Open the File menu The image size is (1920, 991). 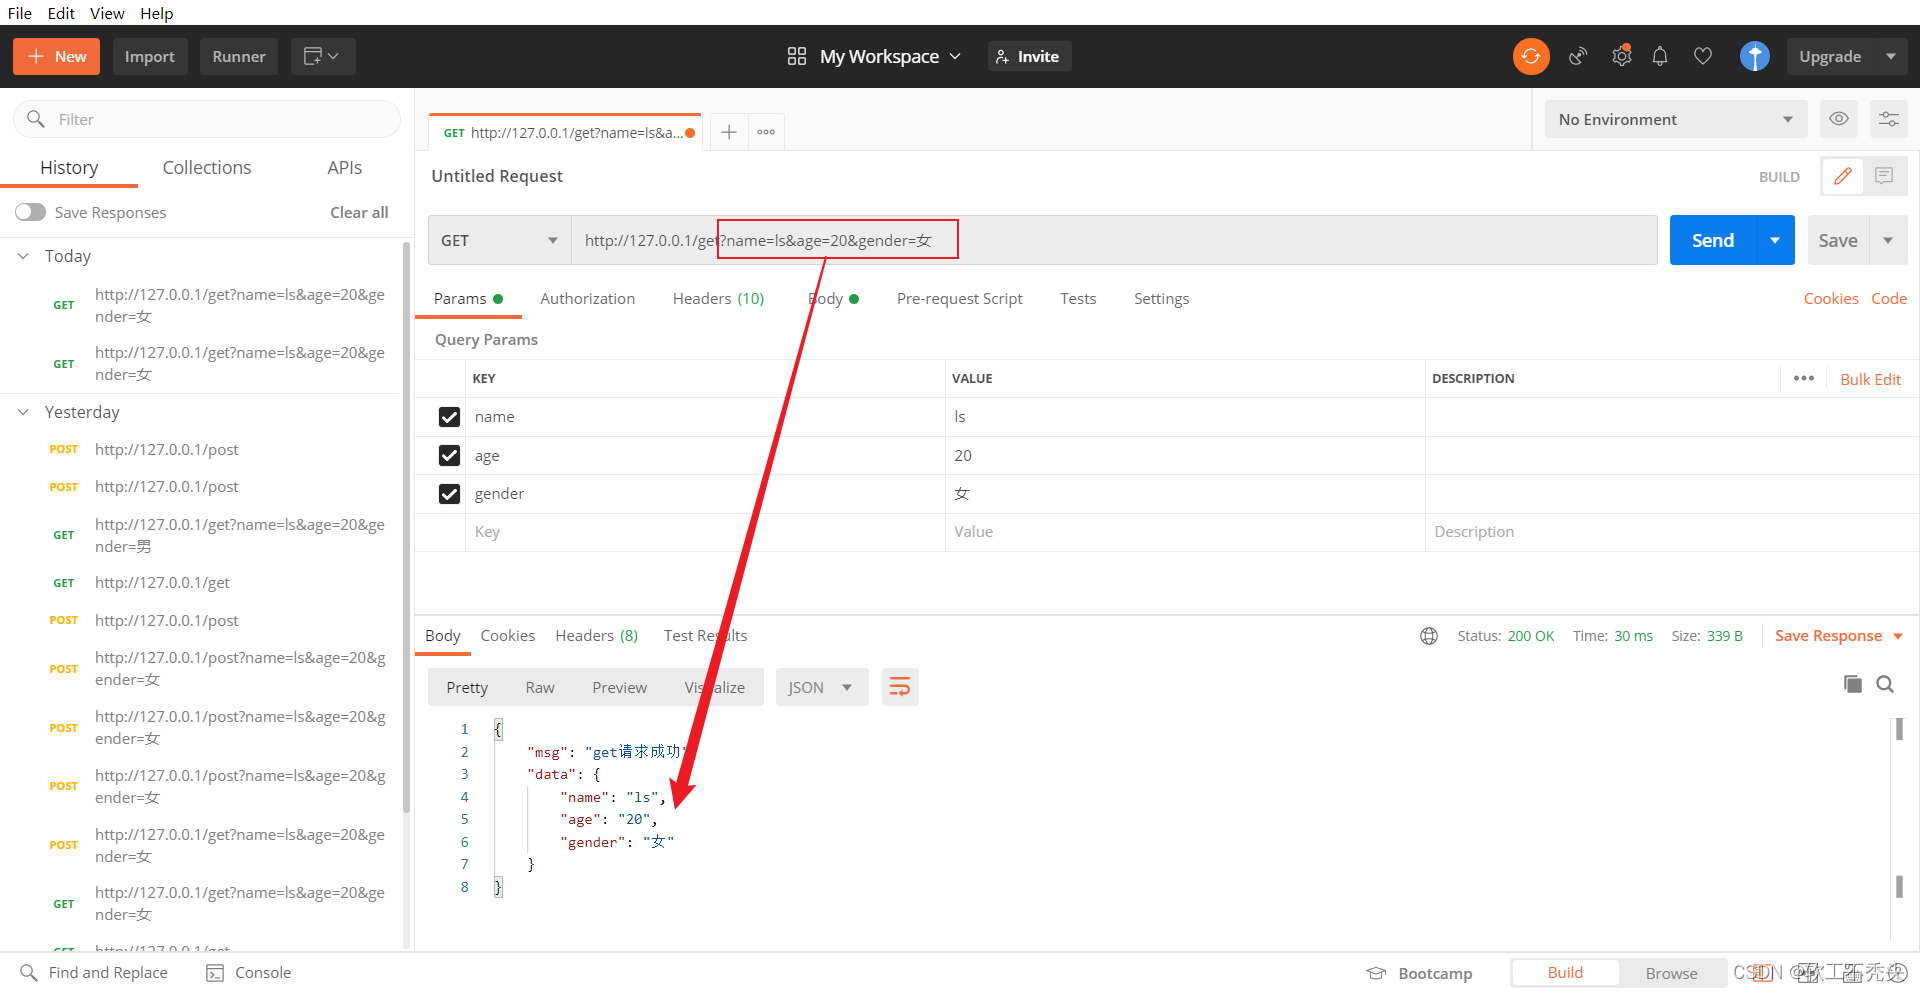click(x=20, y=13)
